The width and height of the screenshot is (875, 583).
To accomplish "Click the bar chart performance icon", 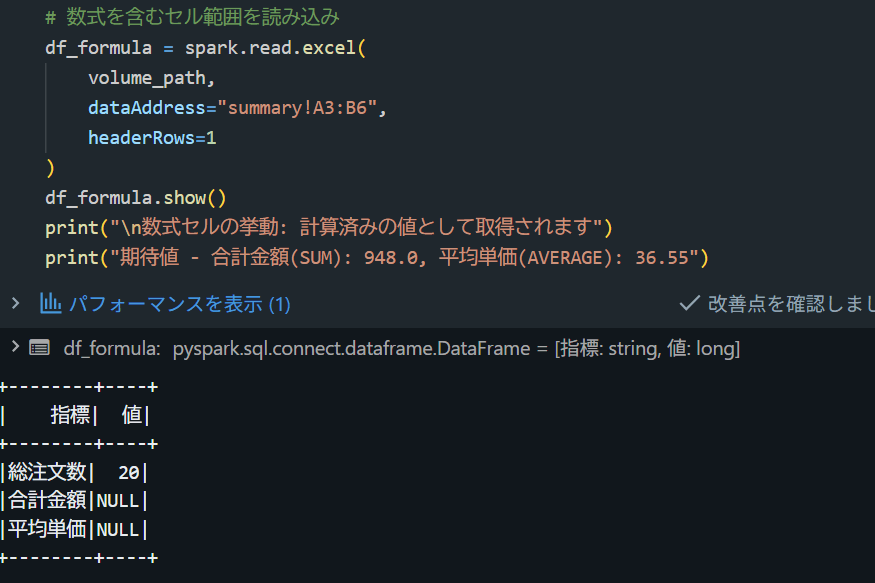I will (x=50, y=303).
